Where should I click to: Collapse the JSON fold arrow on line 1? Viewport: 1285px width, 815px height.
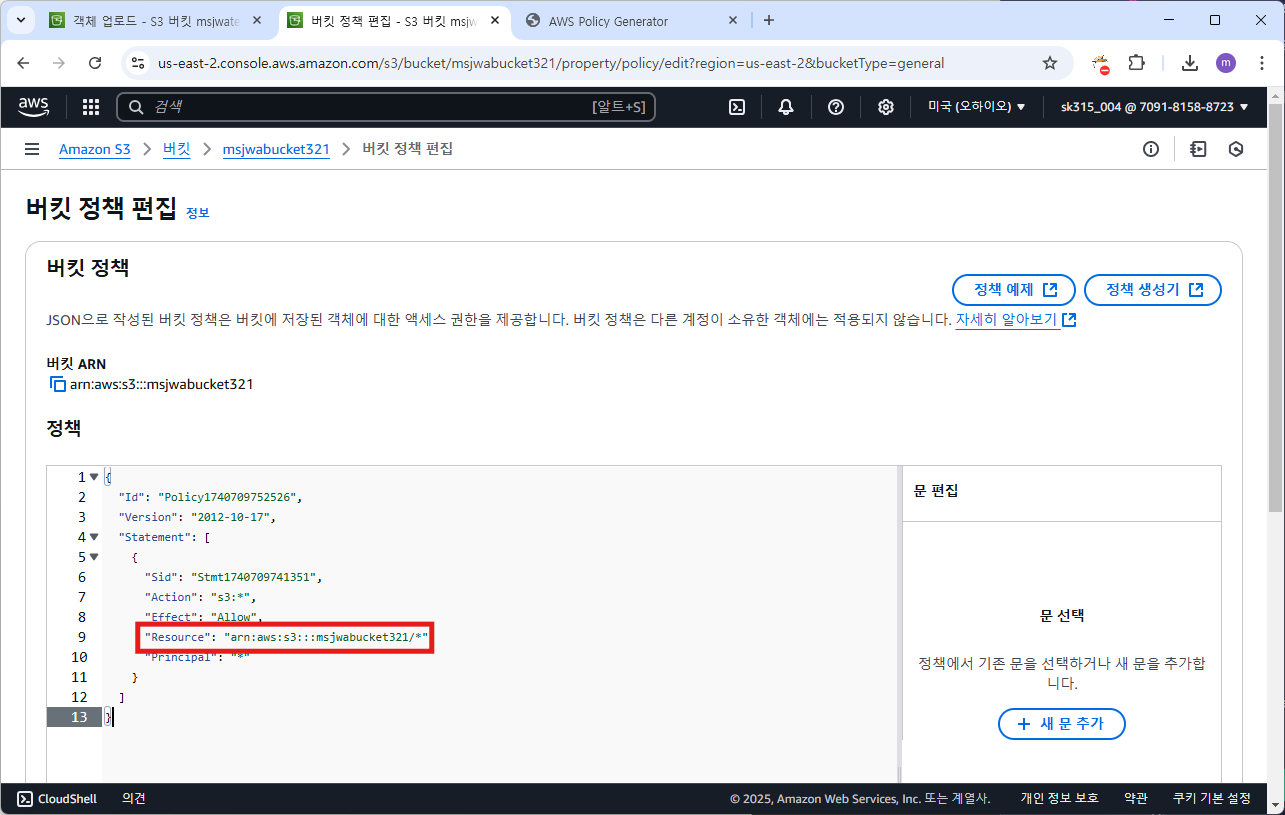click(94, 477)
